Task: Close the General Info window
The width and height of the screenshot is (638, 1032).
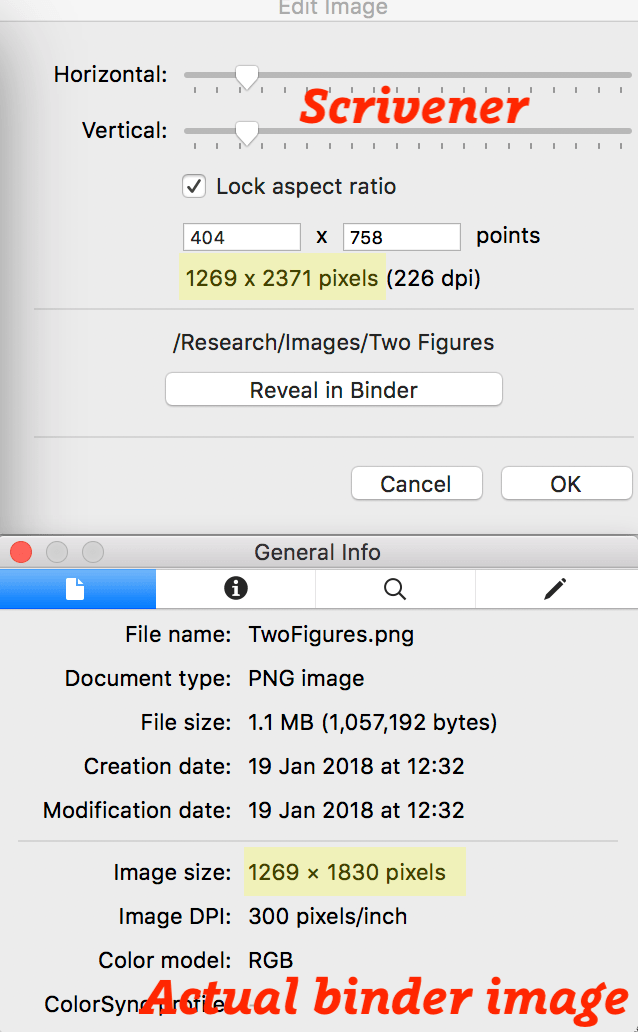Action: click(21, 552)
